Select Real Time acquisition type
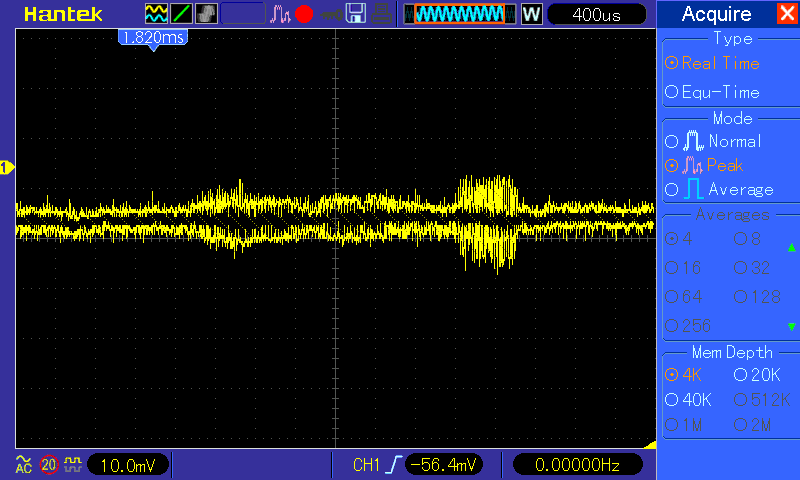This screenshot has width=800, height=480. tap(712, 63)
